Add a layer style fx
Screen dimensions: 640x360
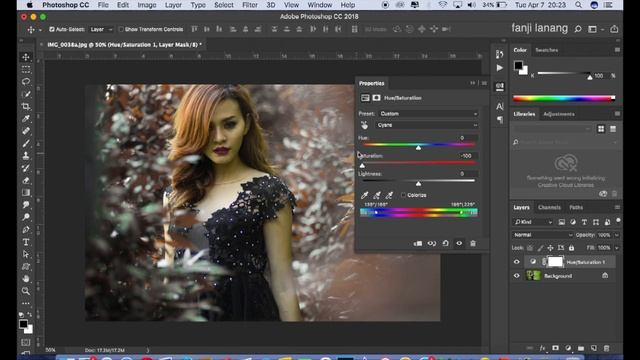click(x=542, y=348)
